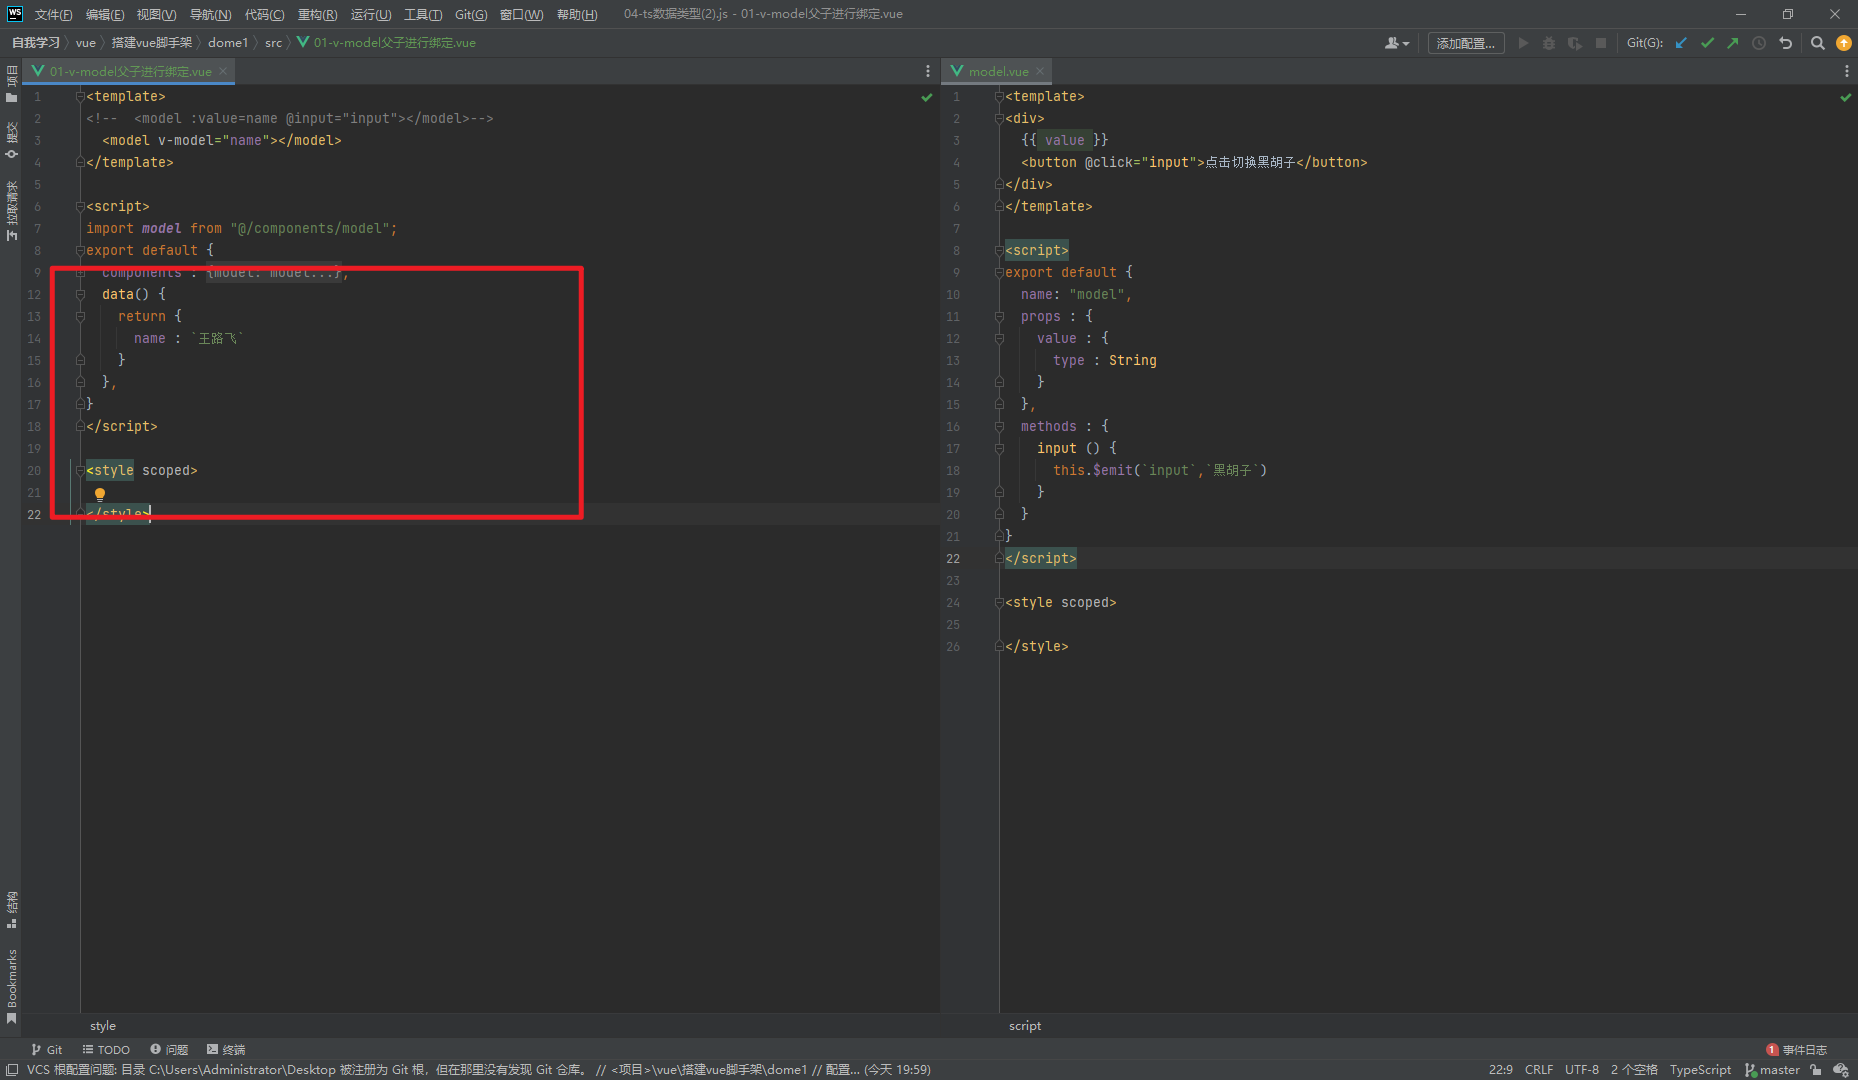Collapse the data() function fold at line 12
The width and height of the screenshot is (1858, 1080).
[80, 295]
